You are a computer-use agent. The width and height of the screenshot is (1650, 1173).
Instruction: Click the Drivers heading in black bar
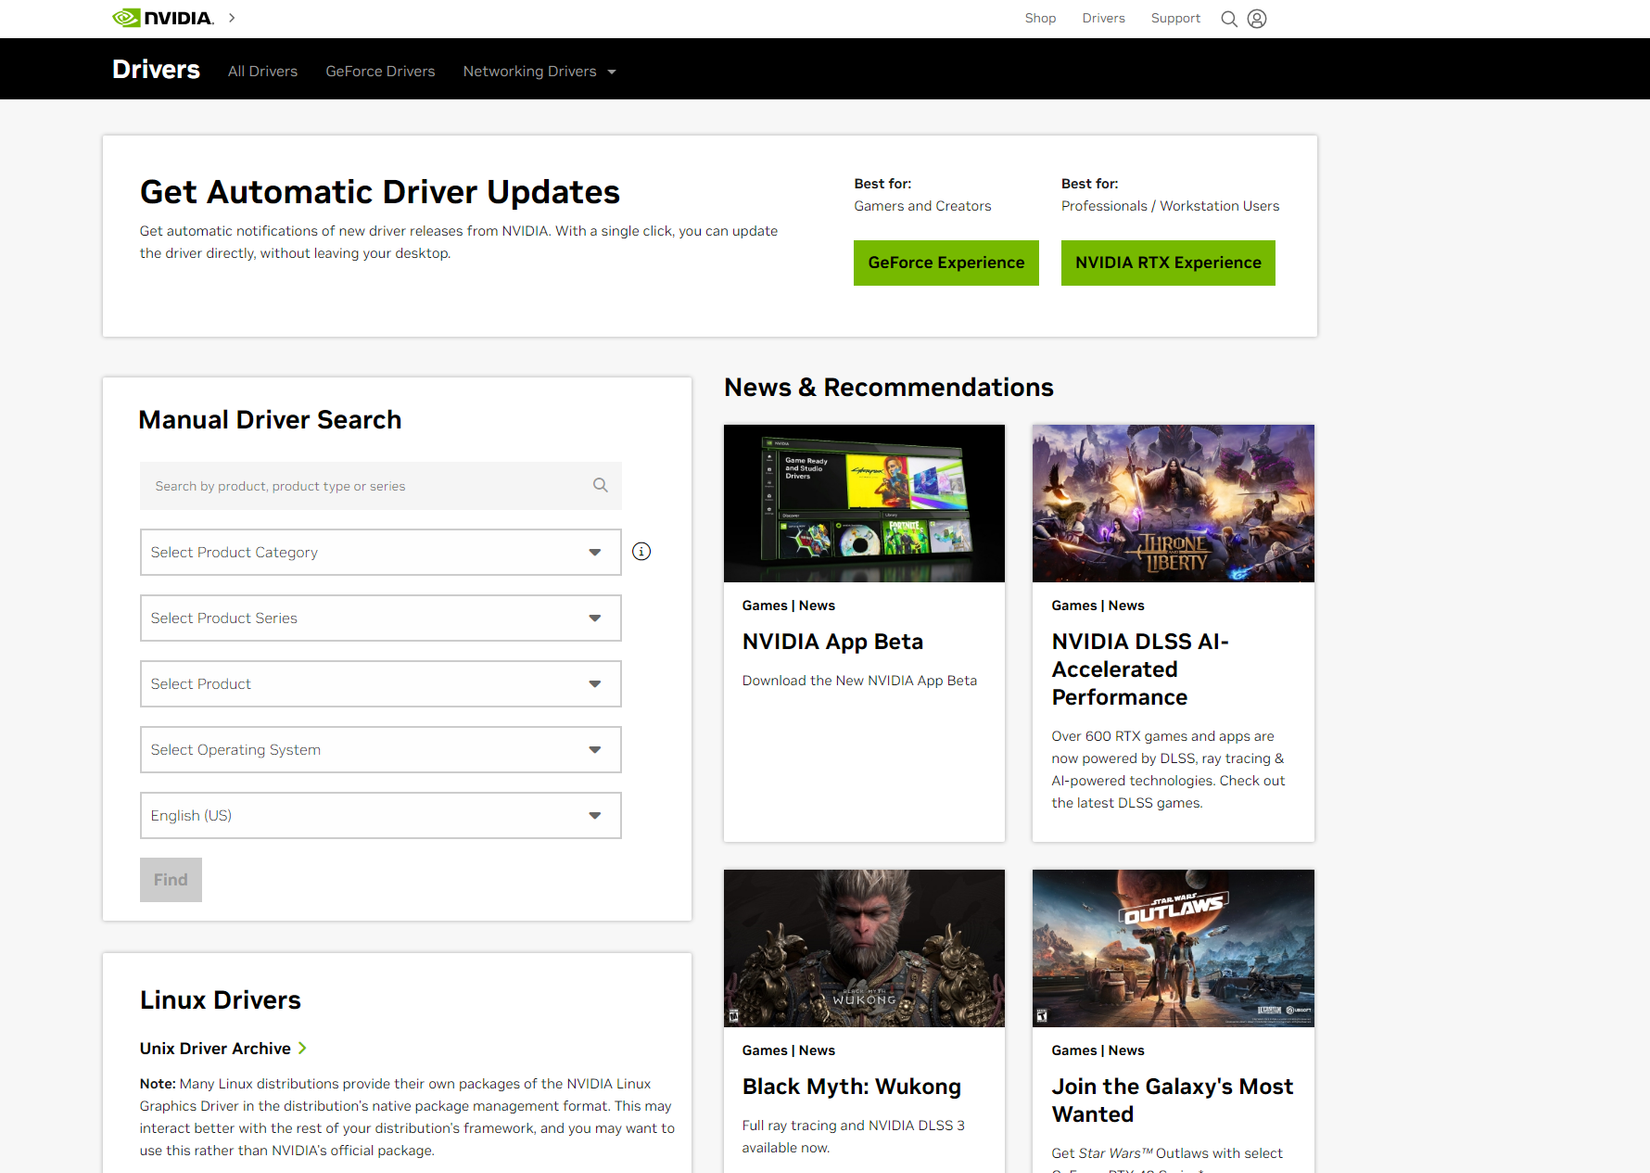point(156,69)
